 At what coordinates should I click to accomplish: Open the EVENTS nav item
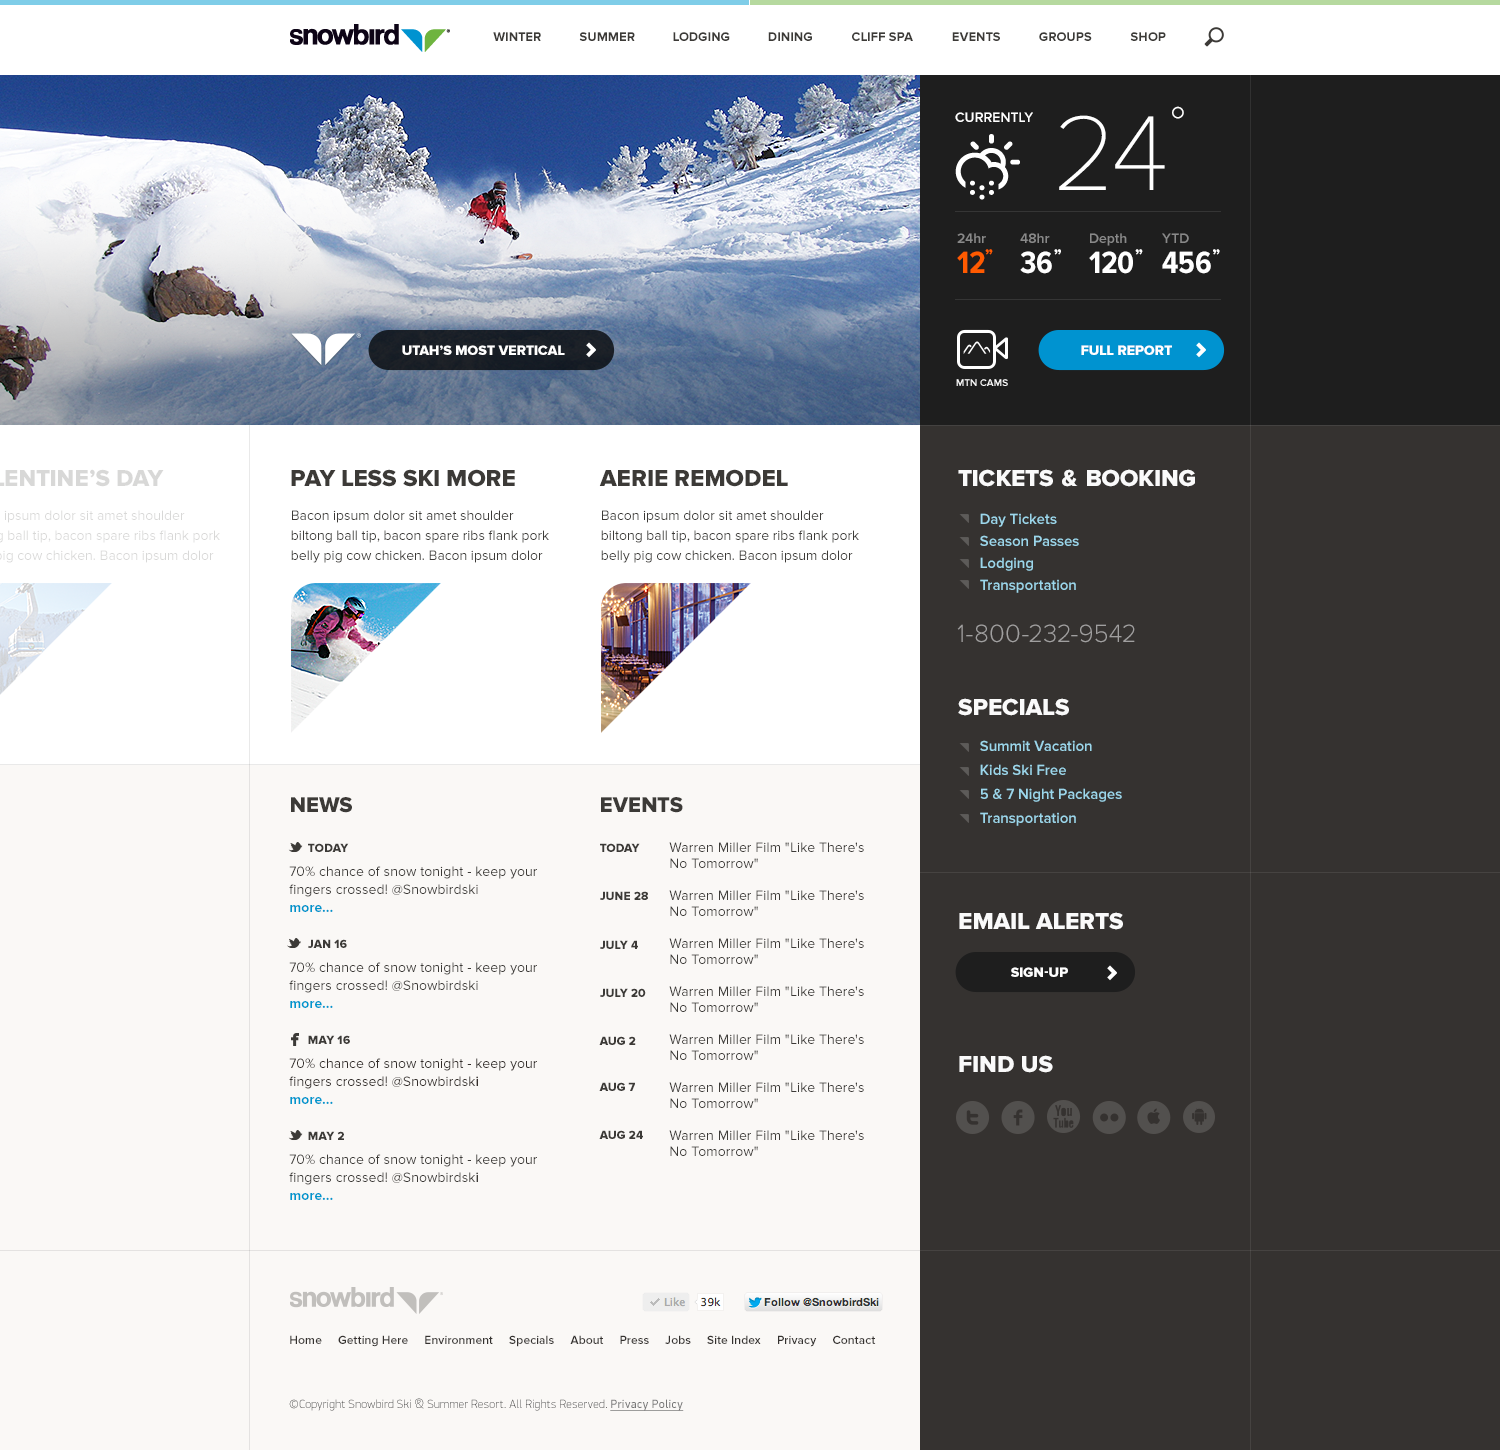point(976,37)
